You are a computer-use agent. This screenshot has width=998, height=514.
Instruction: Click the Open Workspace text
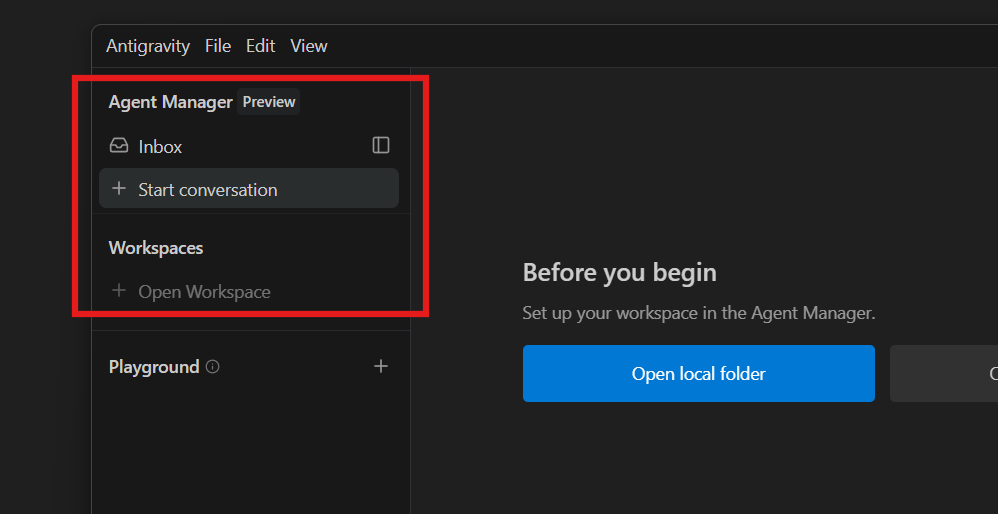(204, 292)
